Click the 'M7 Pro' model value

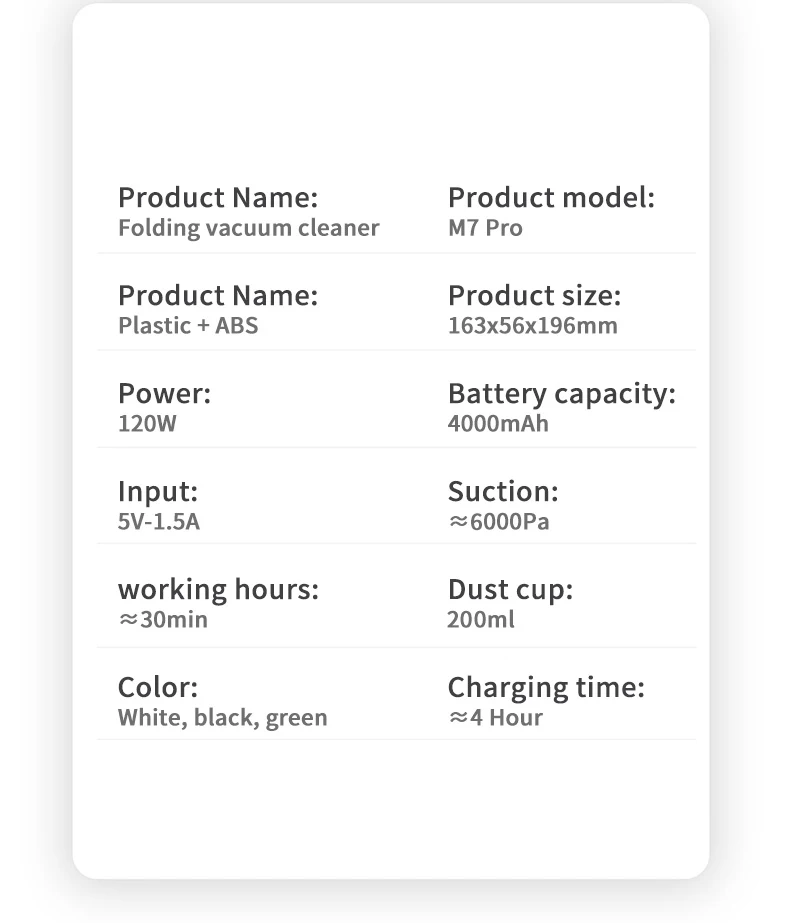485,228
